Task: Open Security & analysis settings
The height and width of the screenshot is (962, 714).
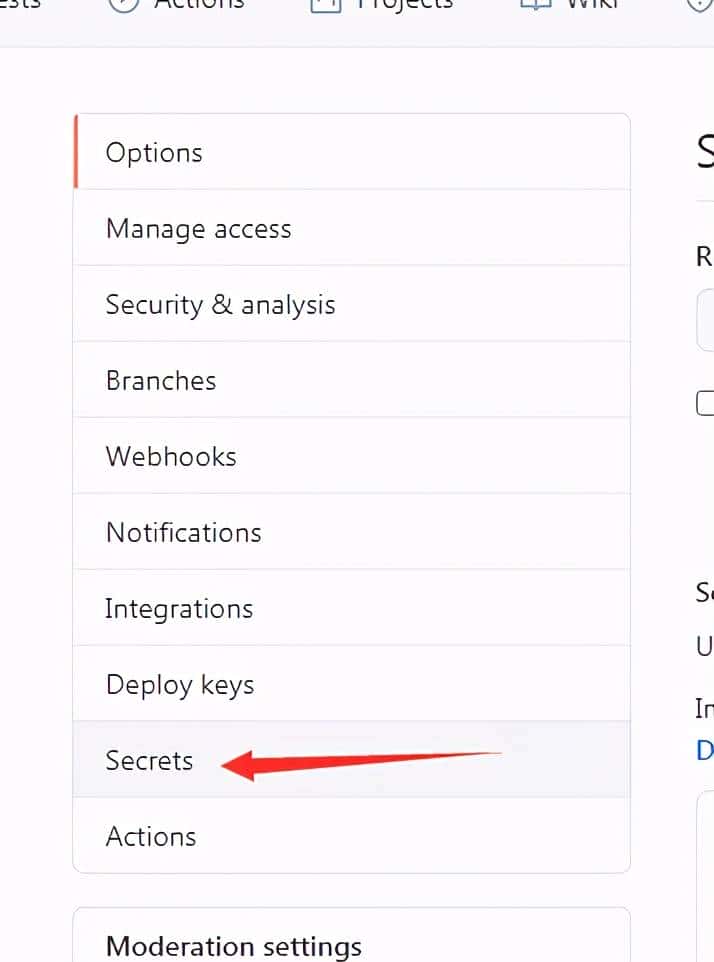Action: [220, 304]
